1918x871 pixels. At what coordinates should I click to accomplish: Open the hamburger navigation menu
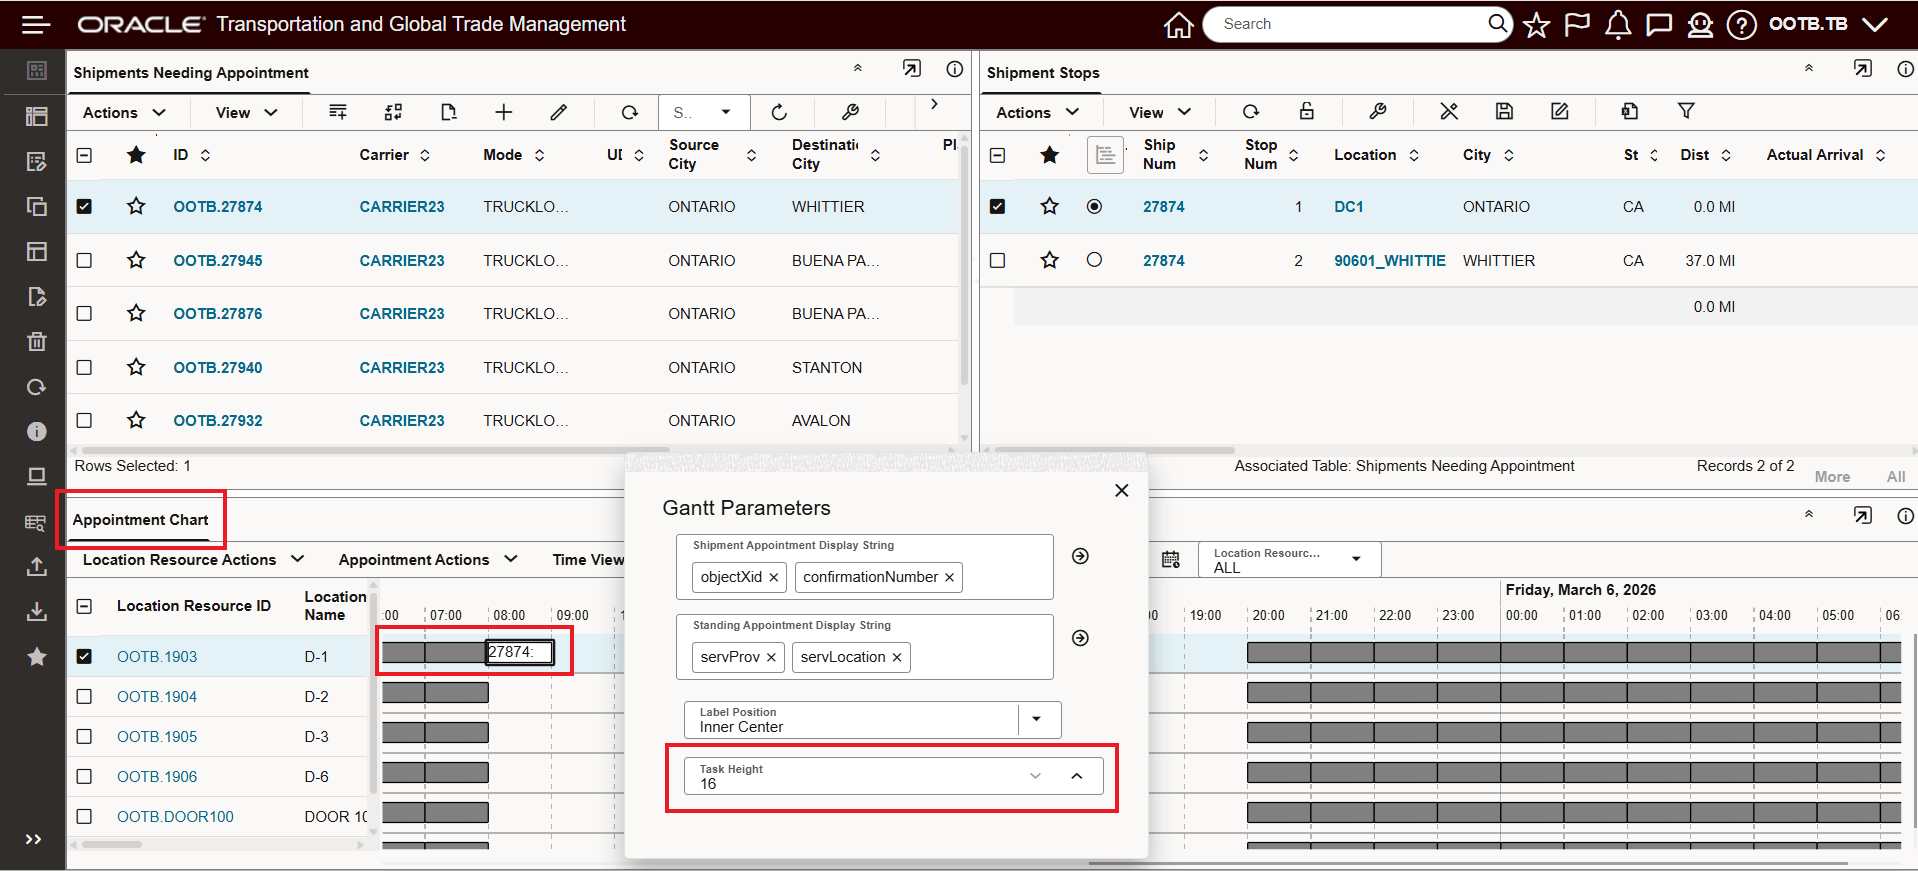click(x=36, y=24)
